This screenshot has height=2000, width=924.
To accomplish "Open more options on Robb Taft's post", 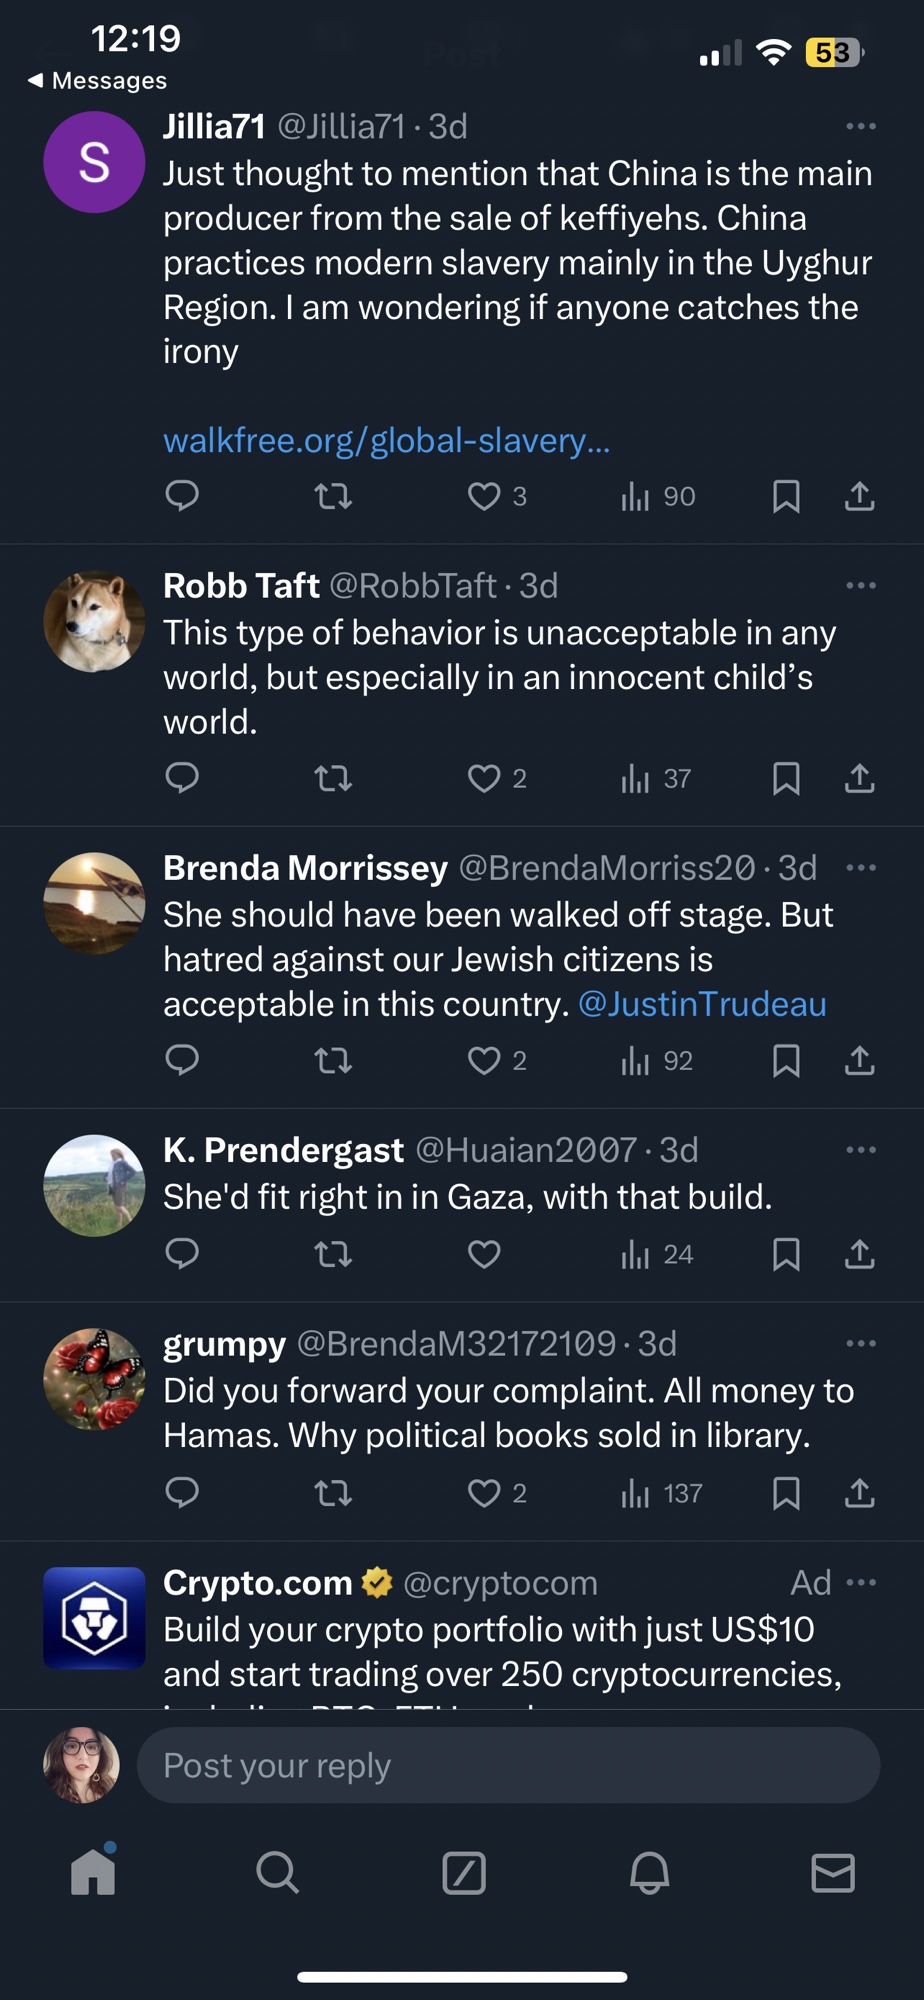I will click(x=860, y=586).
